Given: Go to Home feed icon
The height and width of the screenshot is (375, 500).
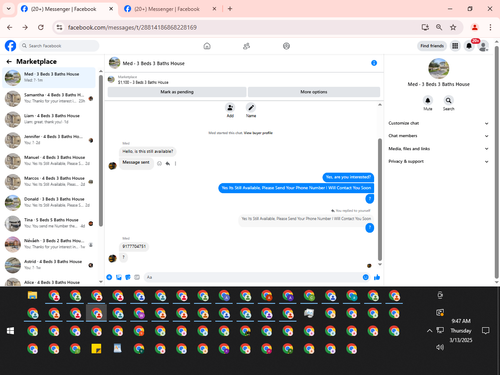Looking at the screenshot, I should coord(207,46).
